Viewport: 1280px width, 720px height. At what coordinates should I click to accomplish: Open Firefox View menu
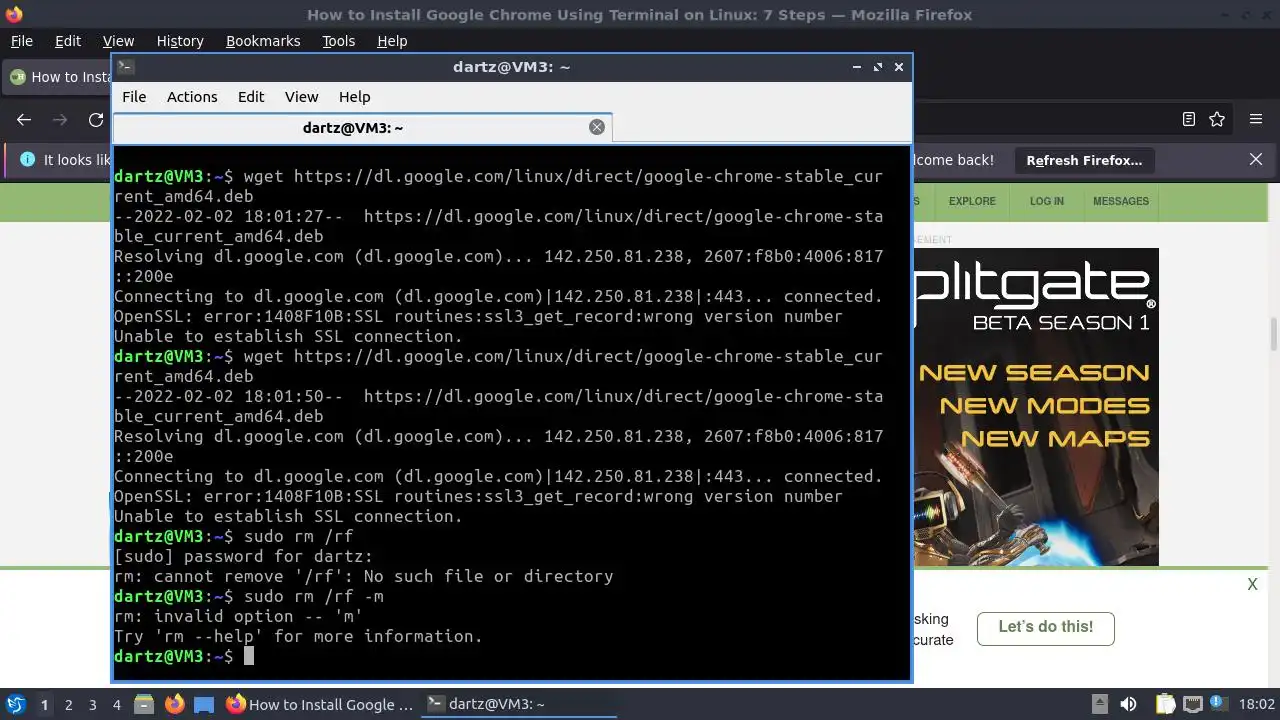[118, 41]
